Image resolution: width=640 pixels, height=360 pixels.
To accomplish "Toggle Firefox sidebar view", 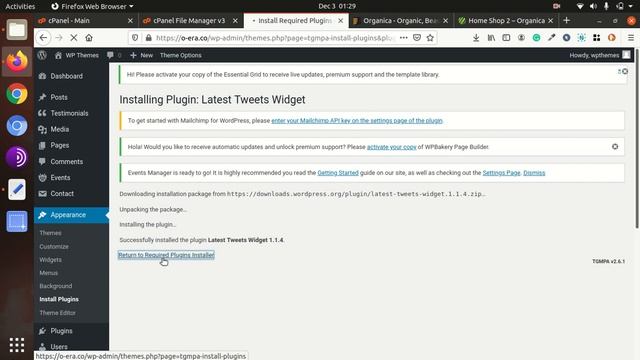I will point(506,38).
